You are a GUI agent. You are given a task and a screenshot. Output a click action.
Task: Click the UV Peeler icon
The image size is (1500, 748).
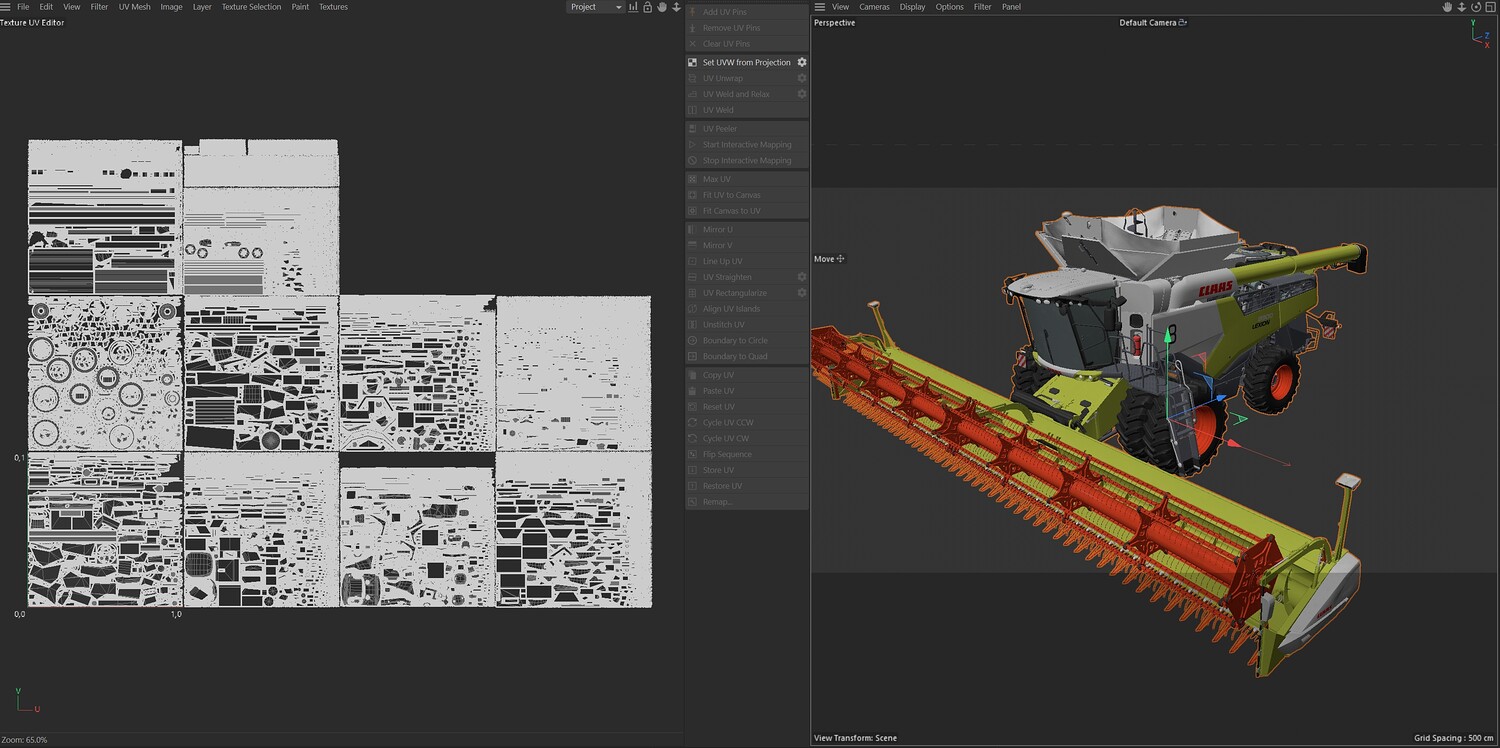[x=692, y=129]
